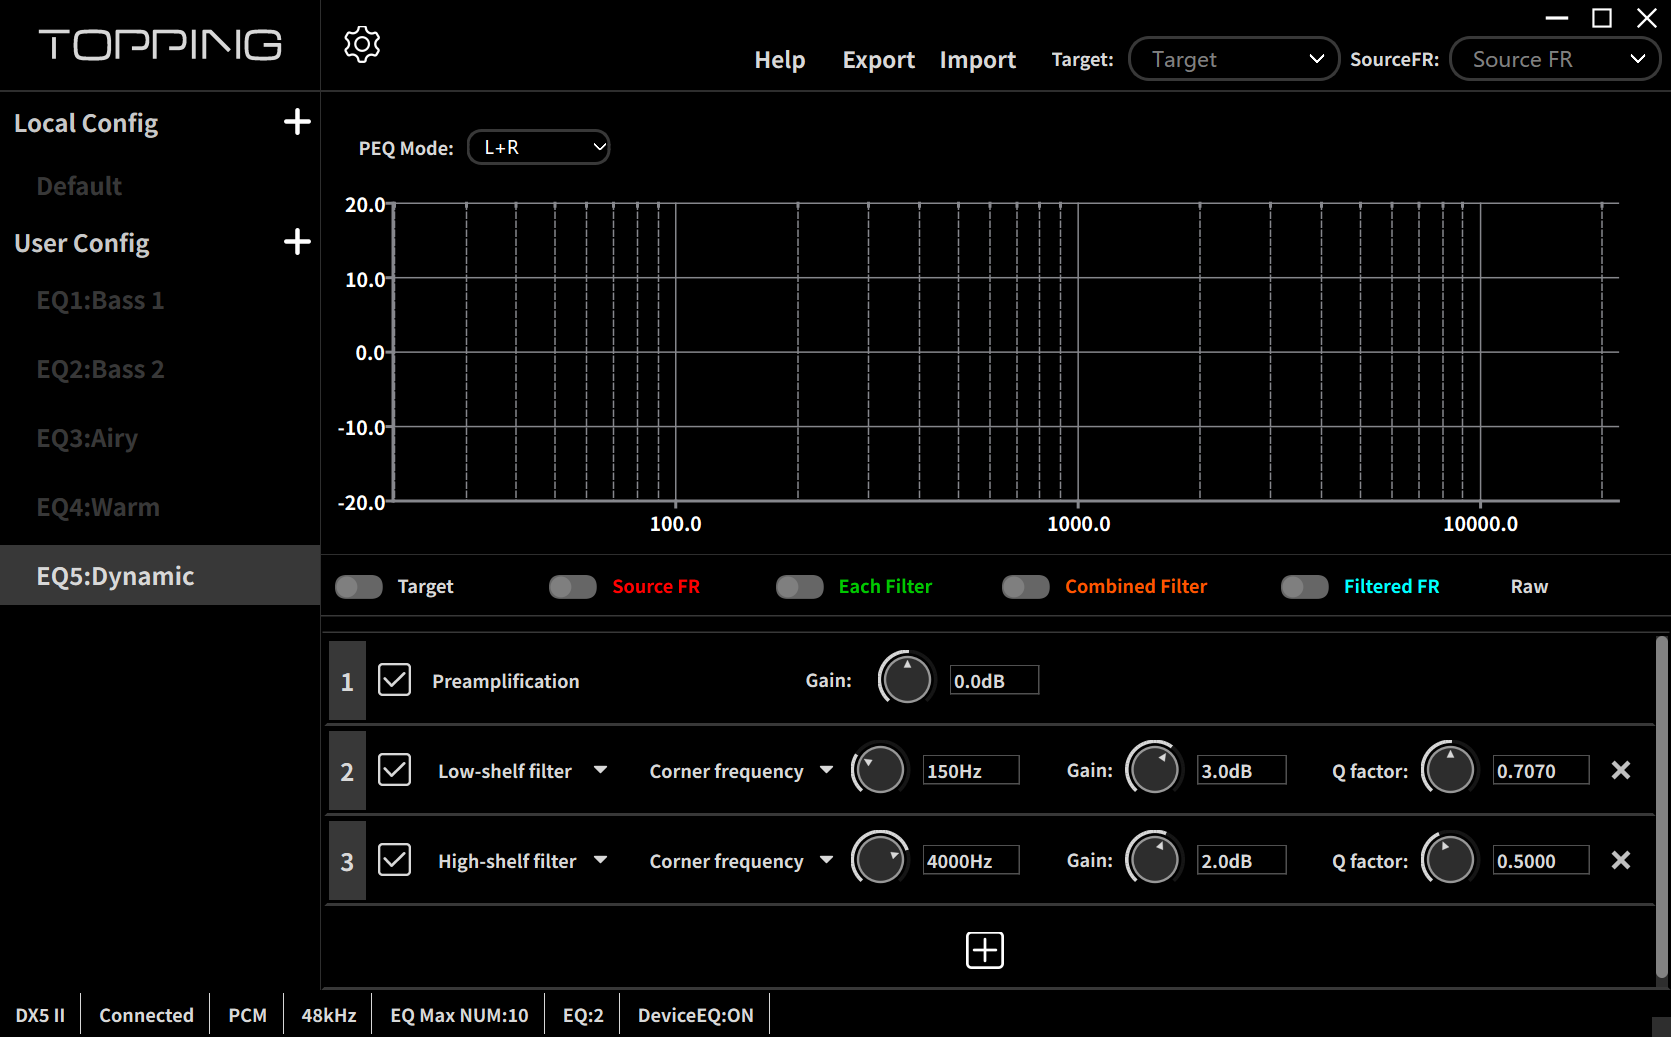The width and height of the screenshot is (1671, 1037).
Task: Click the High-shelf corner frequency knob
Action: click(880, 860)
